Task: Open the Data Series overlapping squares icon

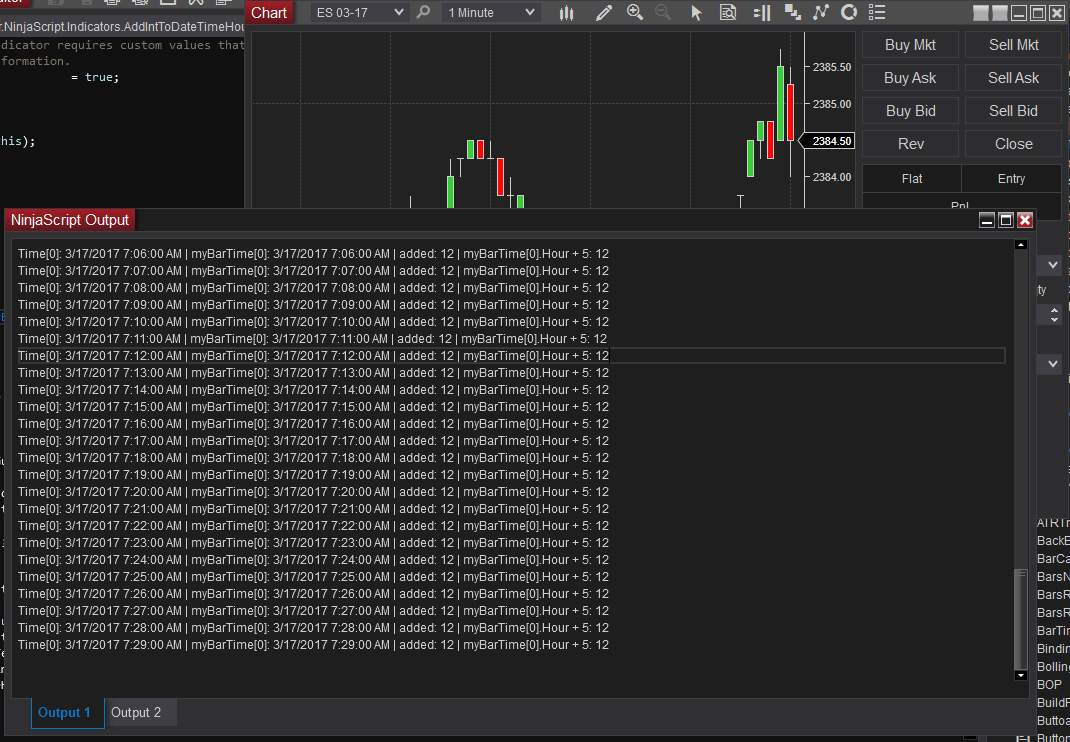Action: click(792, 12)
